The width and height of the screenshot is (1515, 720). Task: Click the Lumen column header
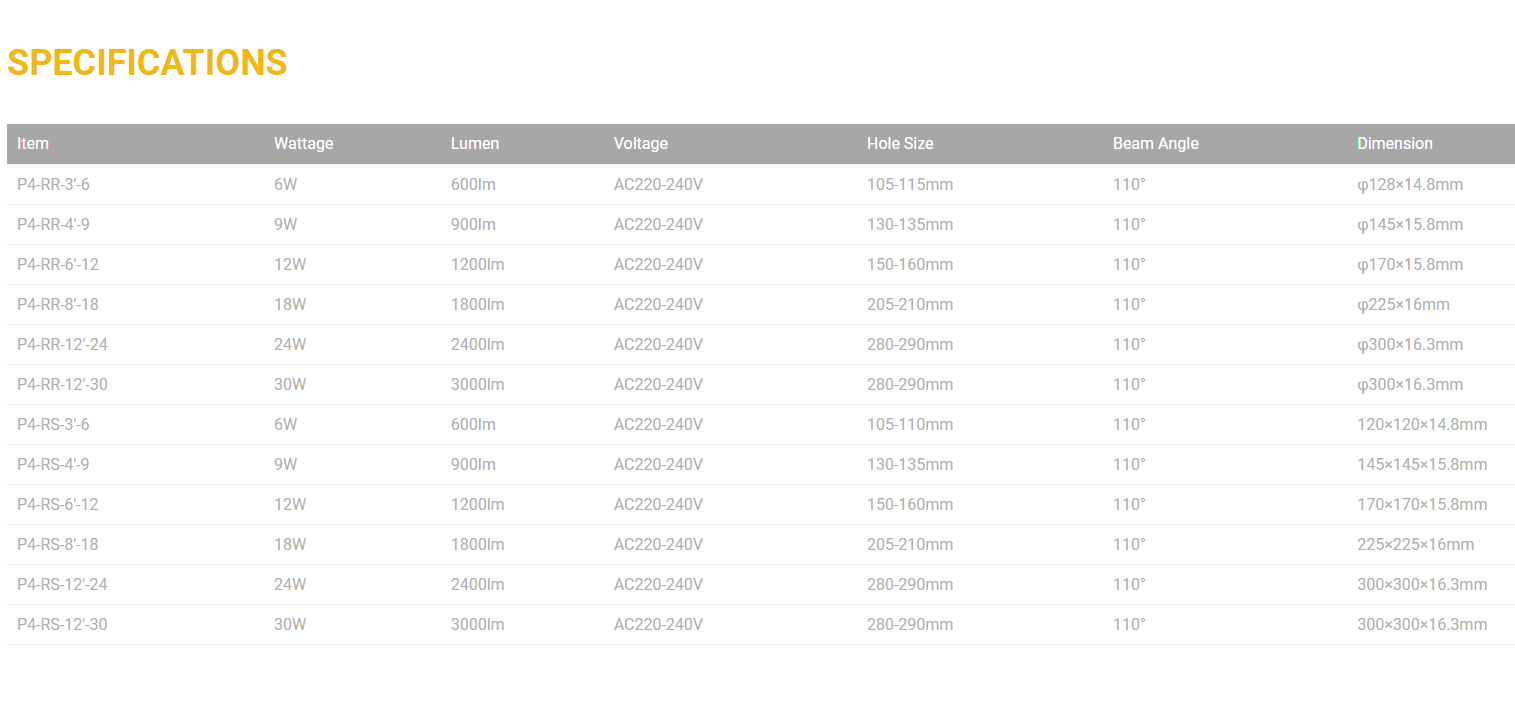click(x=474, y=144)
